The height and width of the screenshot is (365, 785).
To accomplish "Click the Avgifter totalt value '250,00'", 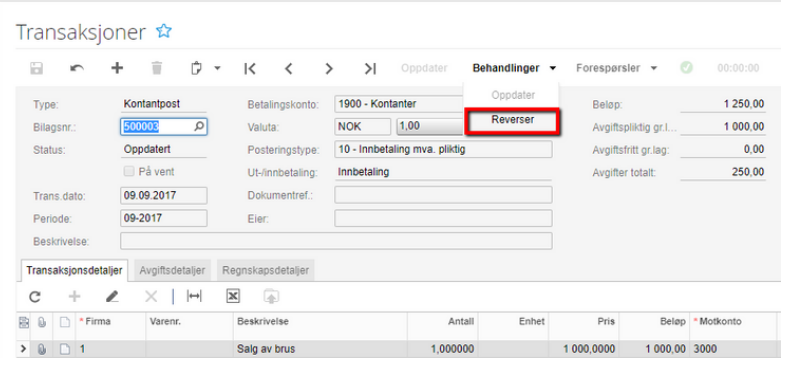I will (x=747, y=172).
